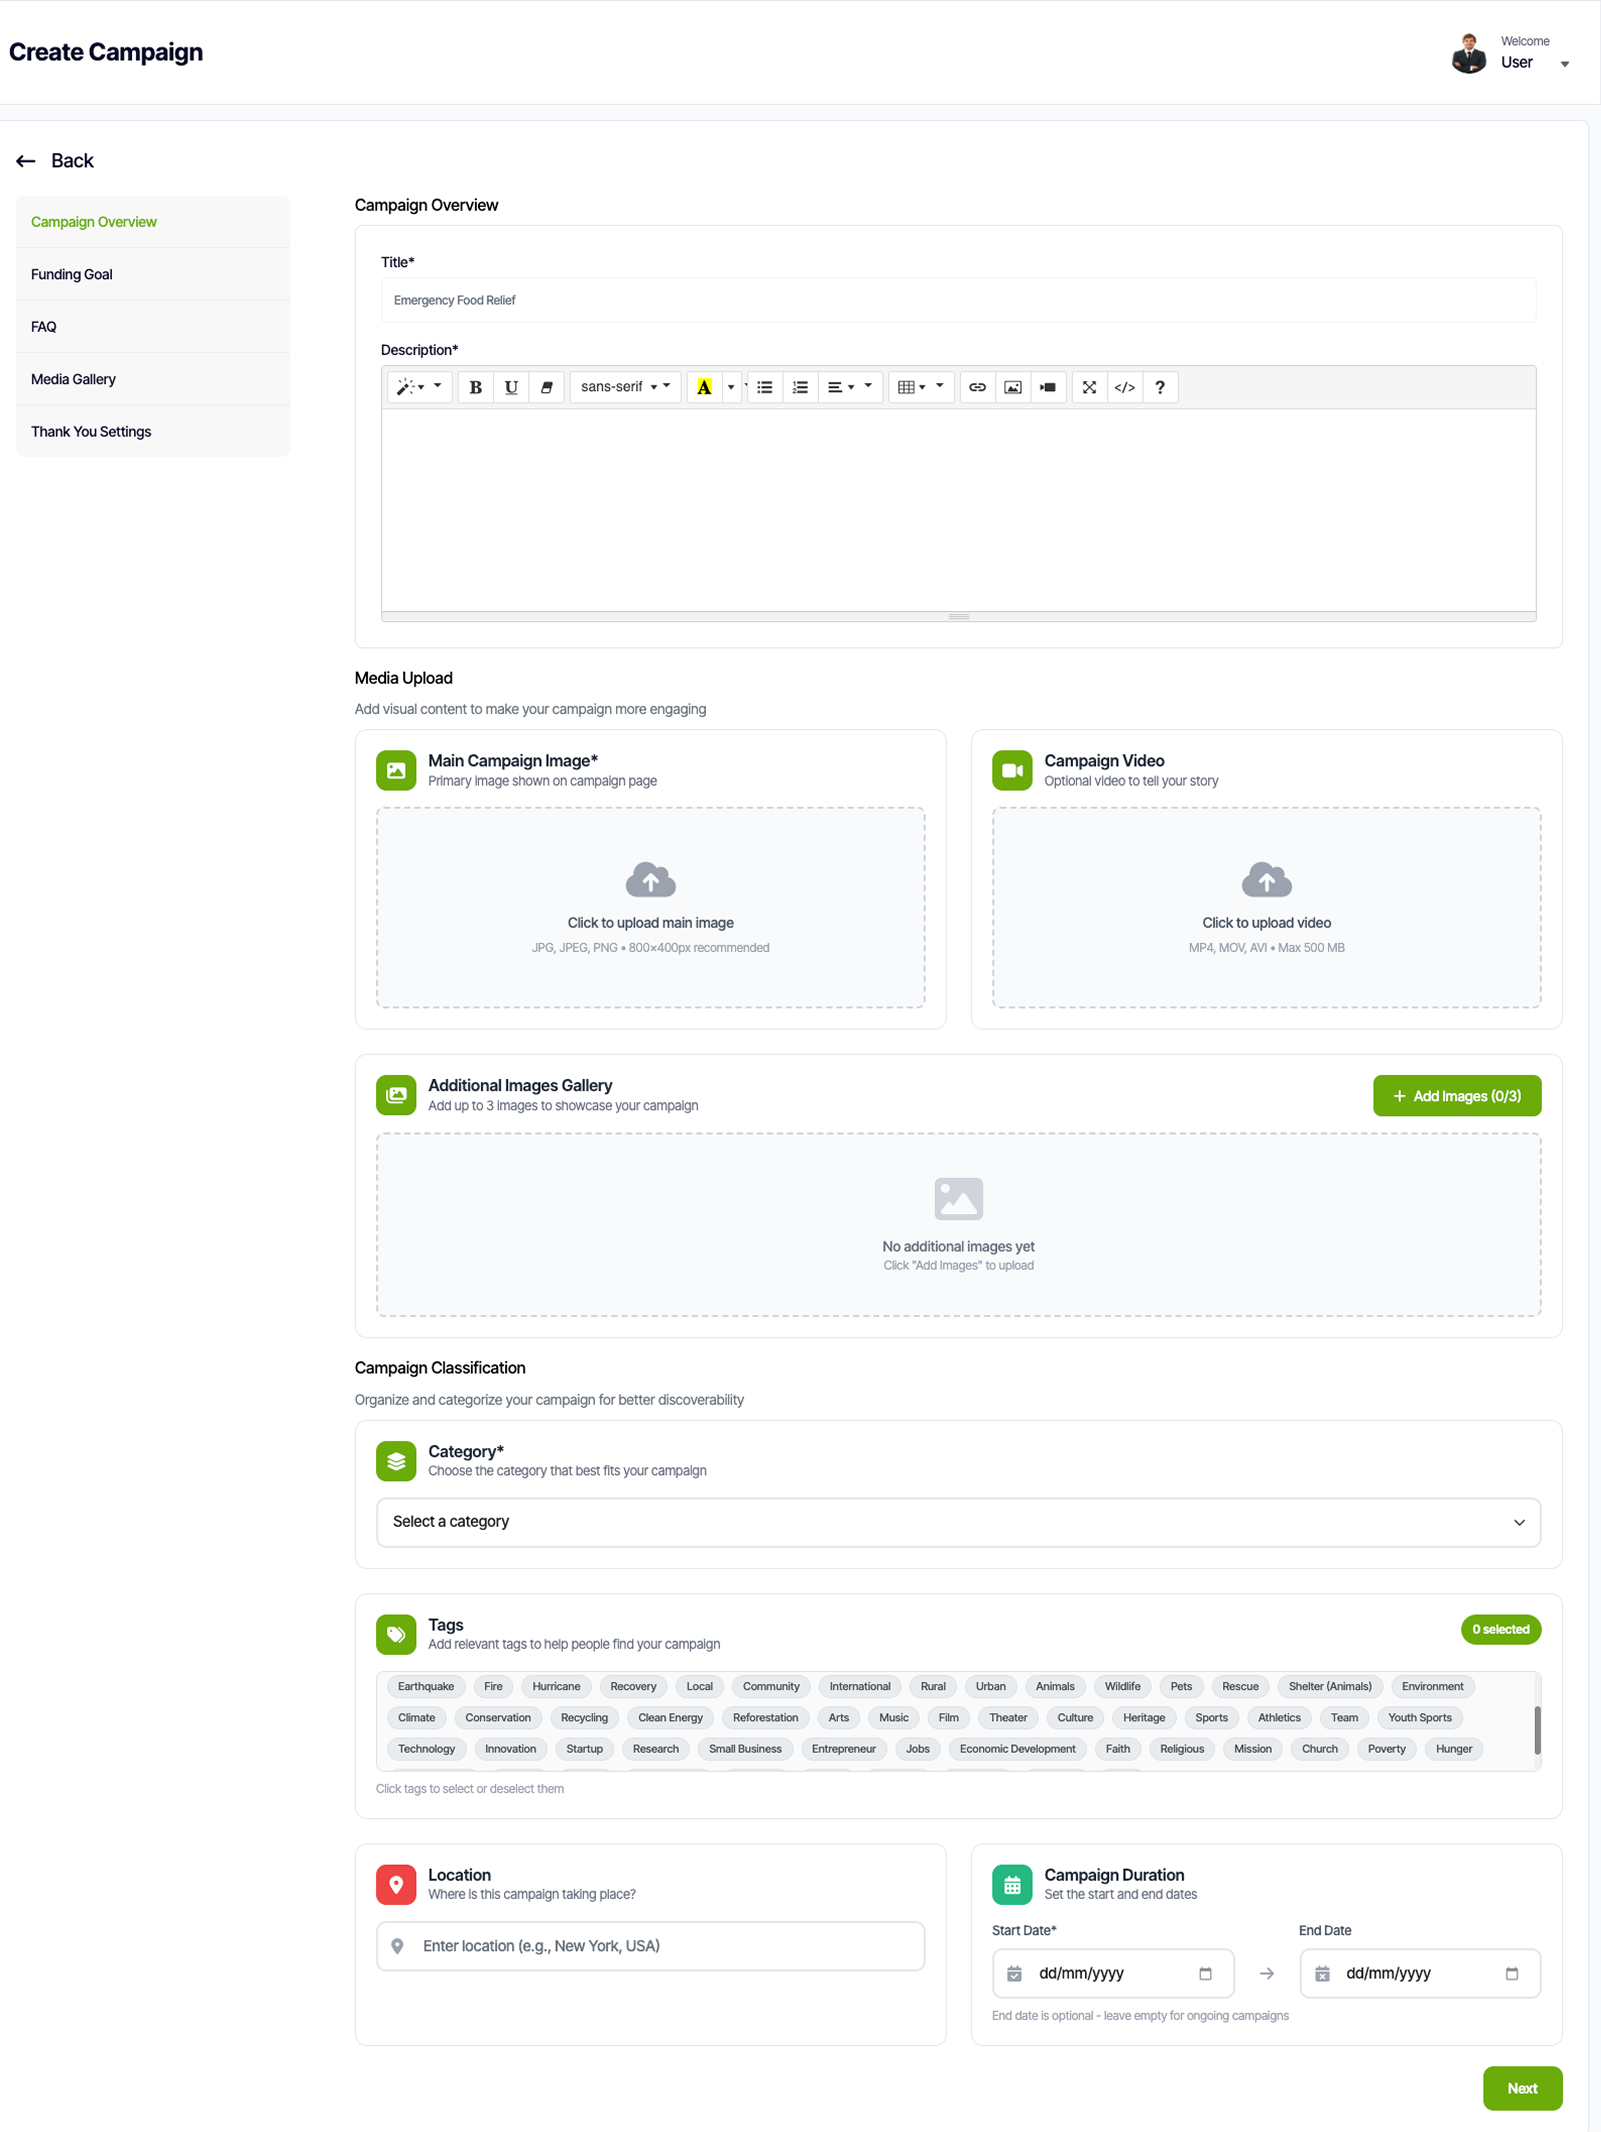This screenshot has width=1601, height=2132.
Task: Insert a video into the description
Action: 1048,387
